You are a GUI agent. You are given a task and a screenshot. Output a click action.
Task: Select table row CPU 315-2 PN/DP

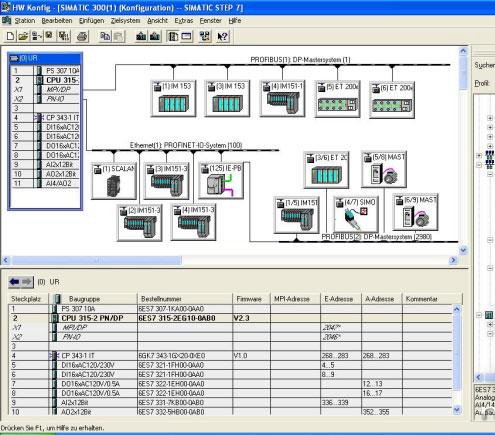coord(230,318)
